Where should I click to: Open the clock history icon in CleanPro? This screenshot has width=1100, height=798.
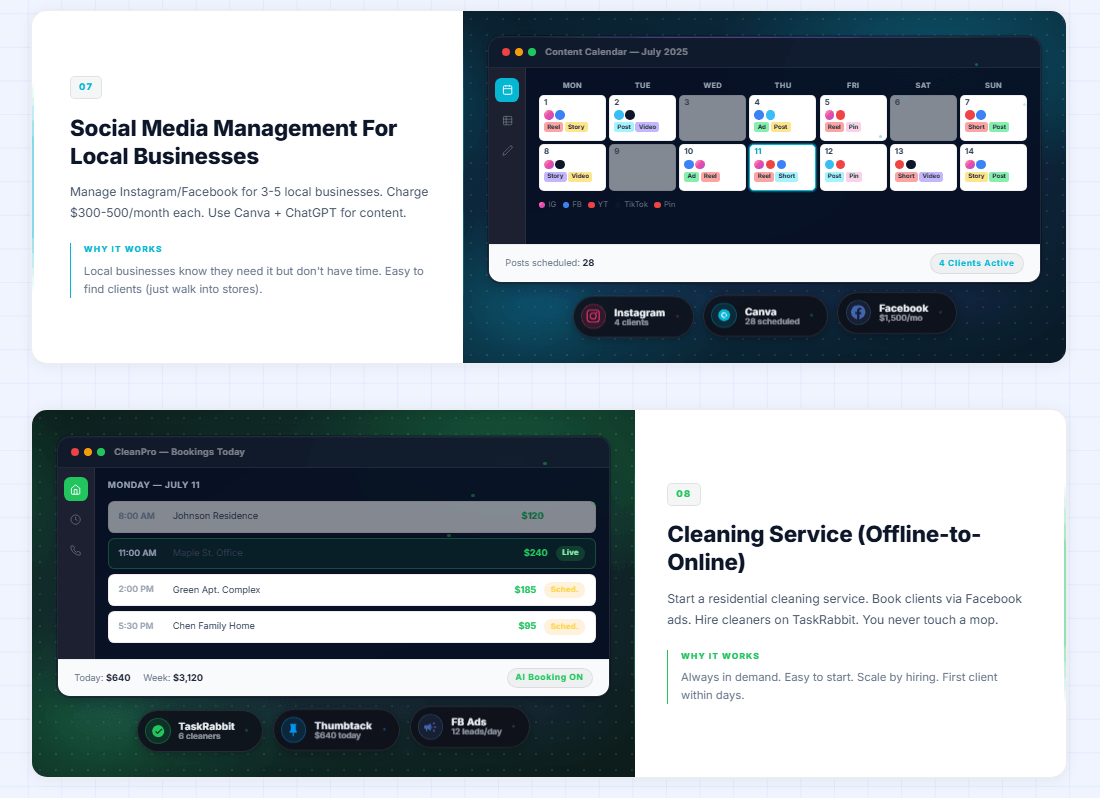(x=76, y=520)
